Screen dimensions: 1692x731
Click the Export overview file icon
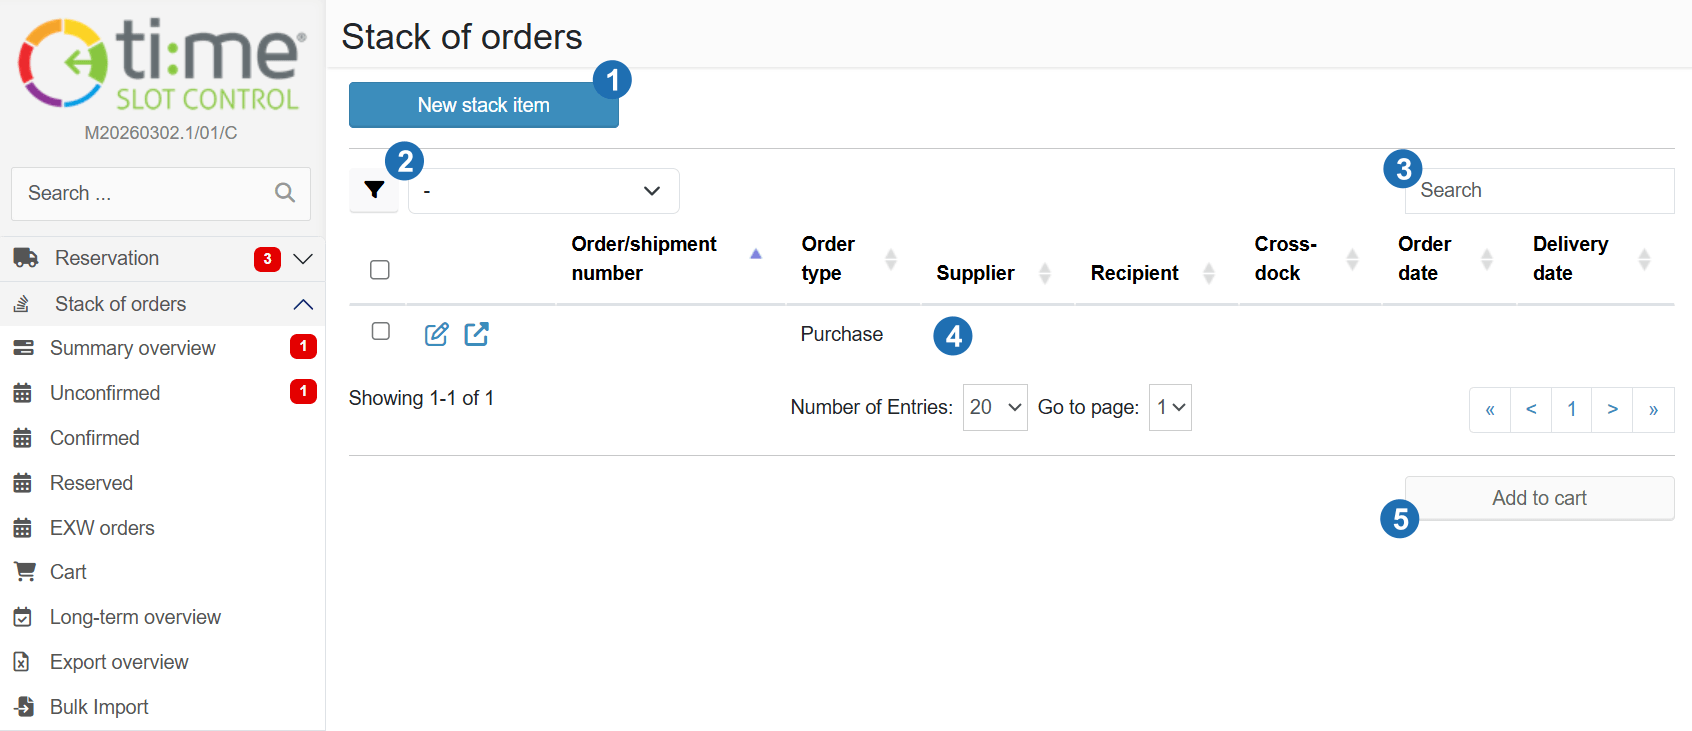[22, 662]
